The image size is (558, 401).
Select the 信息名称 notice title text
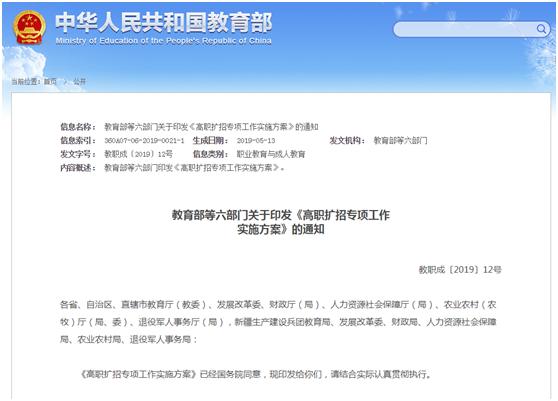pyautogui.click(x=211, y=127)
